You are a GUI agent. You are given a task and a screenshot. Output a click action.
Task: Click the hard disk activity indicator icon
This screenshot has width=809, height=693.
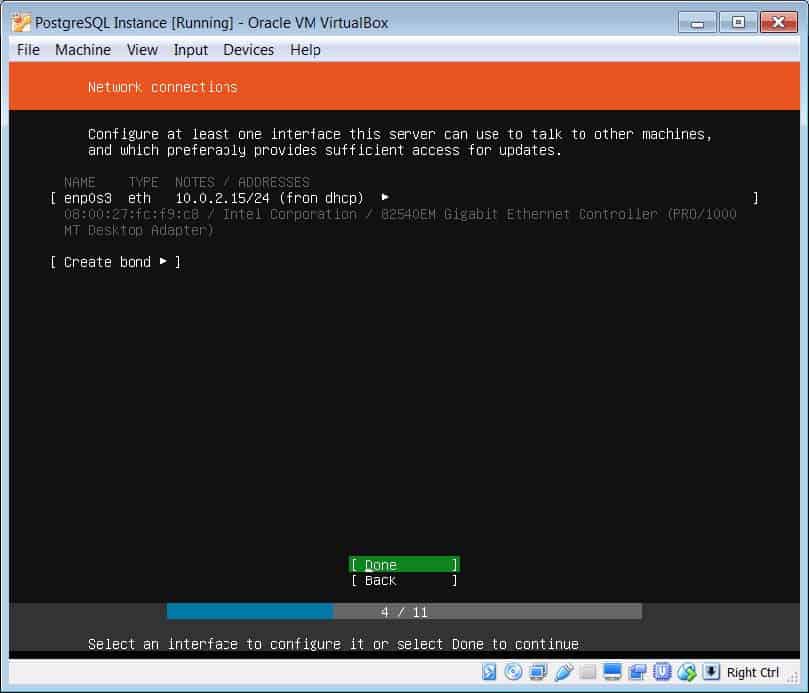[x=489, y=672]
